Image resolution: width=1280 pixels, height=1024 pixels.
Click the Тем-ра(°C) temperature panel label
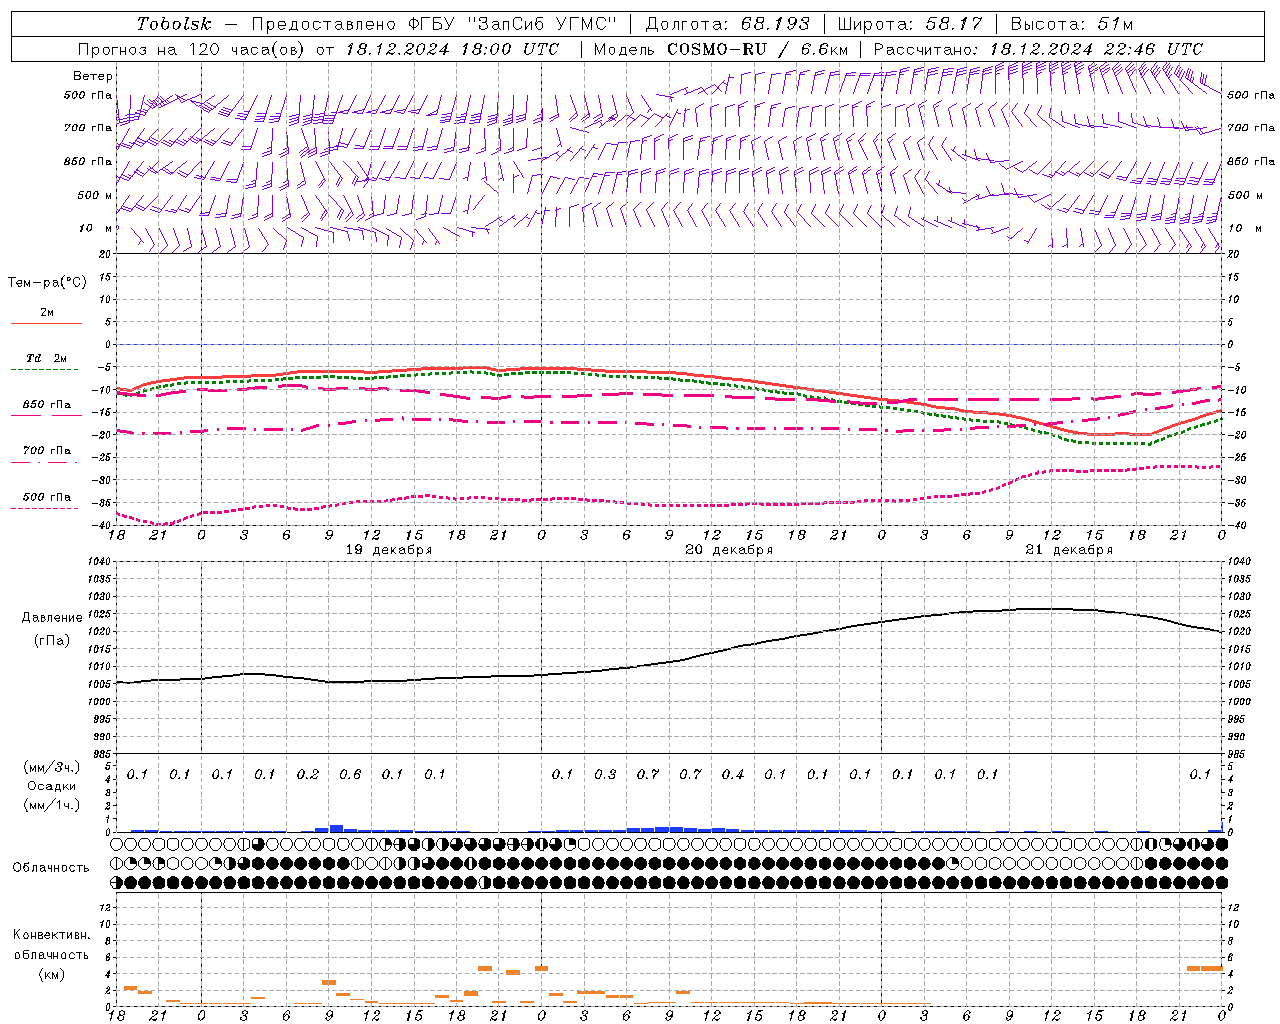click(x=47, y=282)
